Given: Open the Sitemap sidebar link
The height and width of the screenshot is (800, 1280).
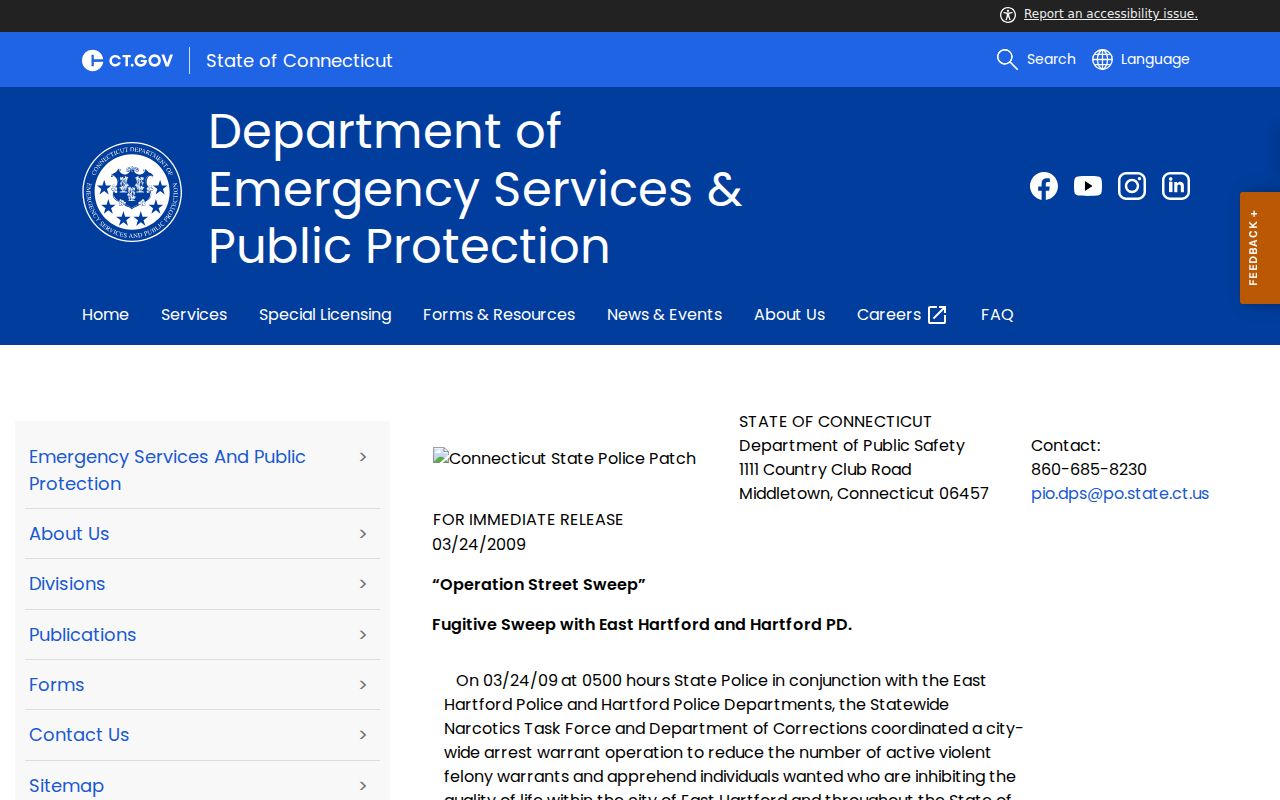Looking at the screenshot, I should (66, 786).
